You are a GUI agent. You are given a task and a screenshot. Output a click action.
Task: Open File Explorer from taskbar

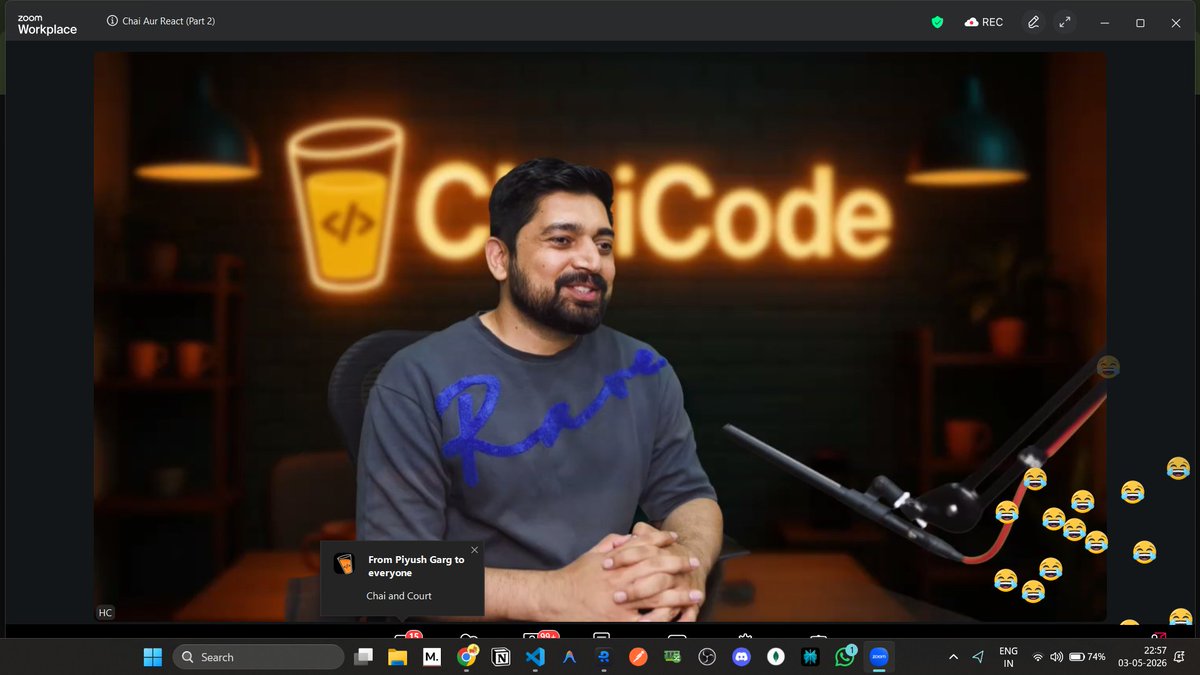pyautogui.click(x=398, y=657)
